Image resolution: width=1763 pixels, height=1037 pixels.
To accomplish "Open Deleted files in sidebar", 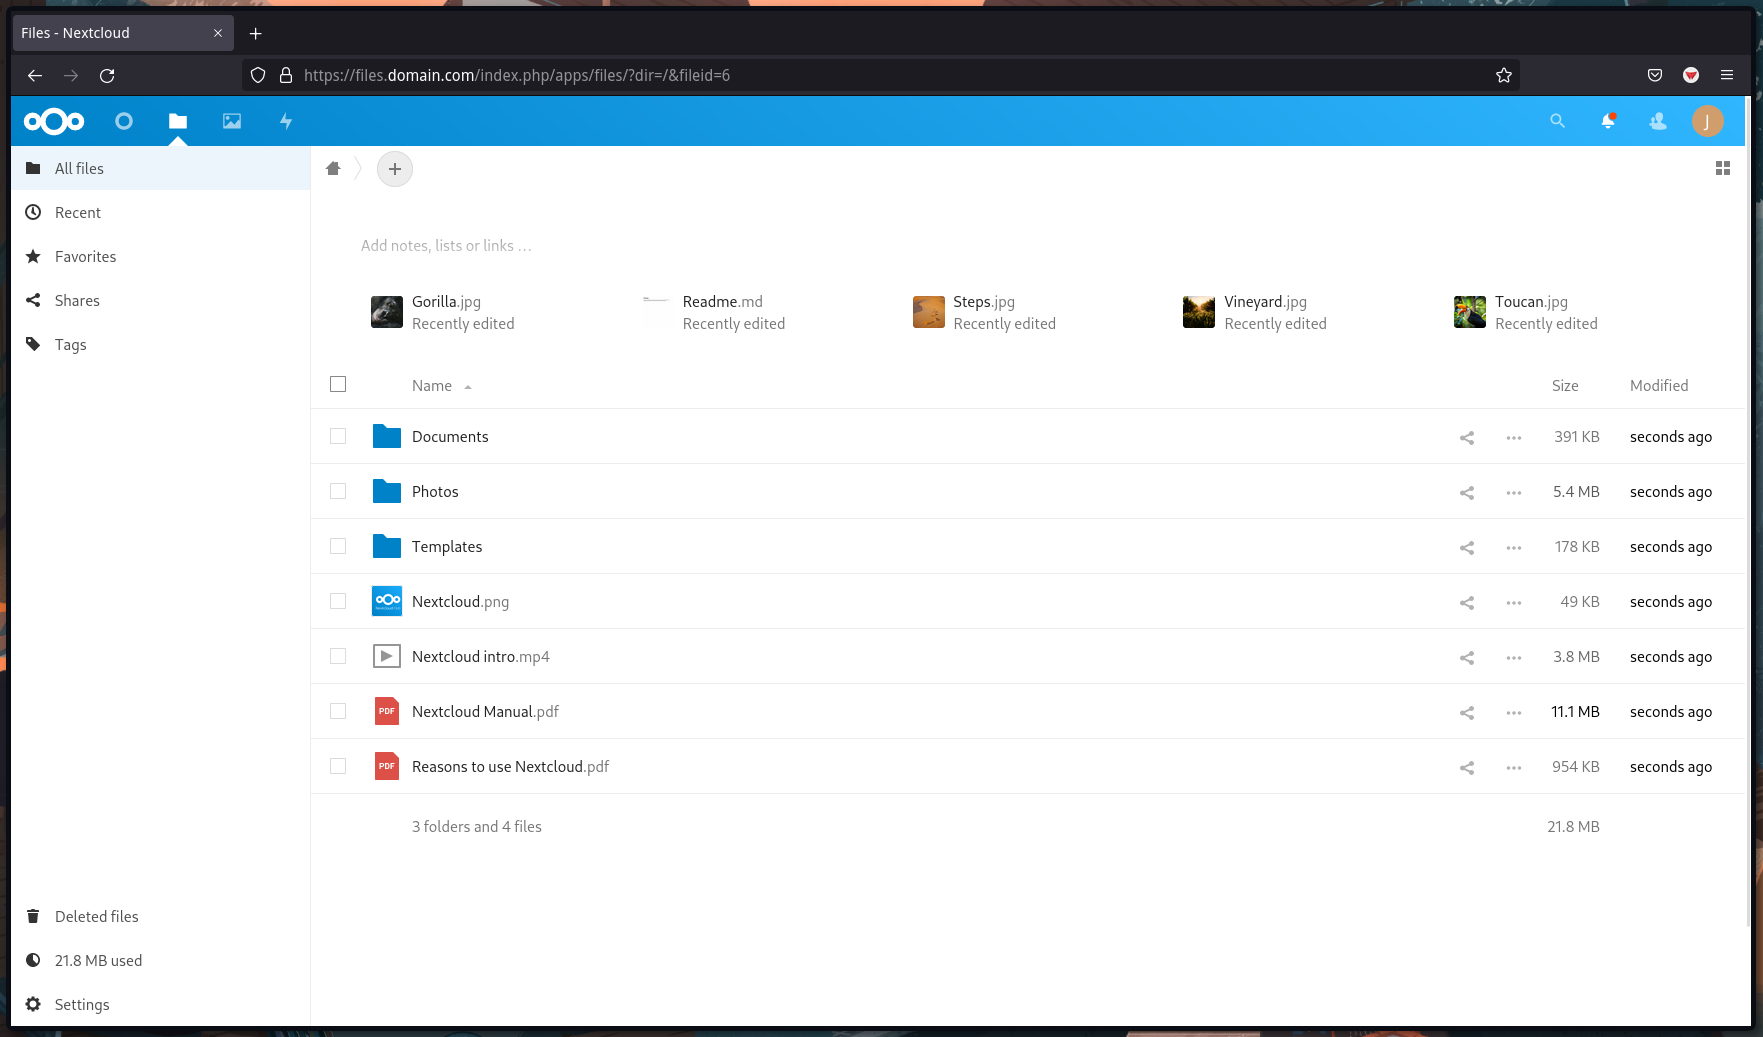I will click(161, 916).
